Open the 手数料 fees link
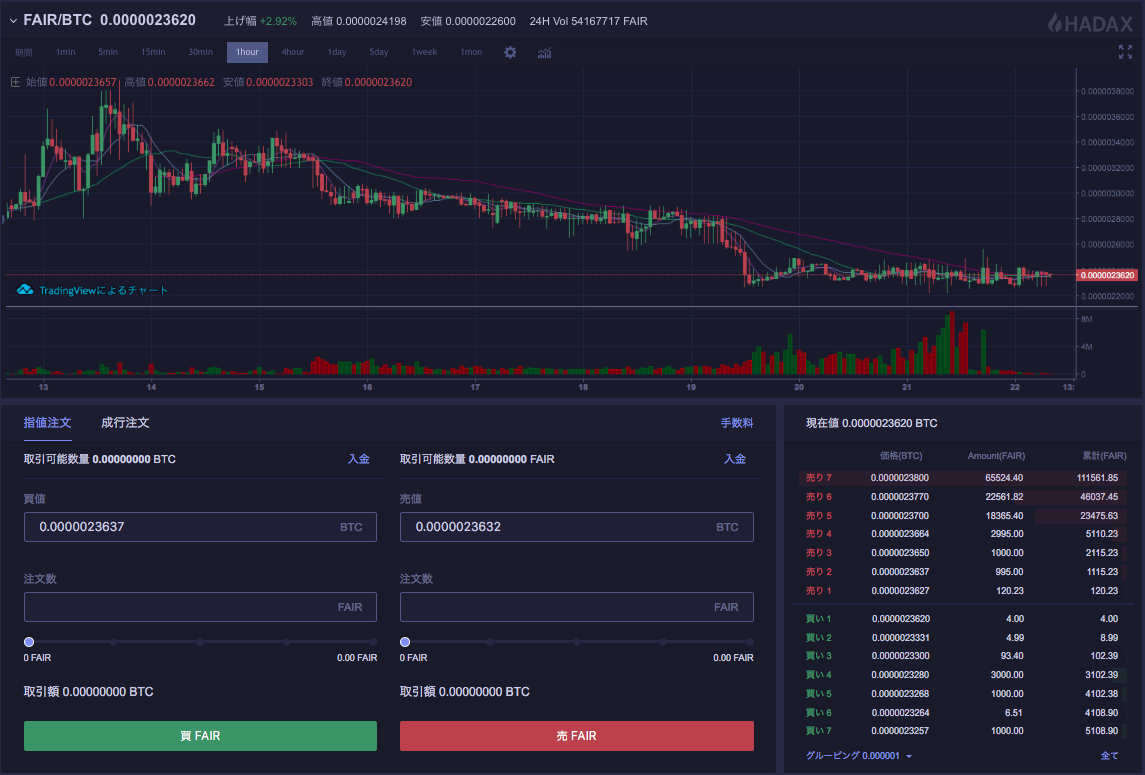The image size is (1145, 775). [737, 424]
